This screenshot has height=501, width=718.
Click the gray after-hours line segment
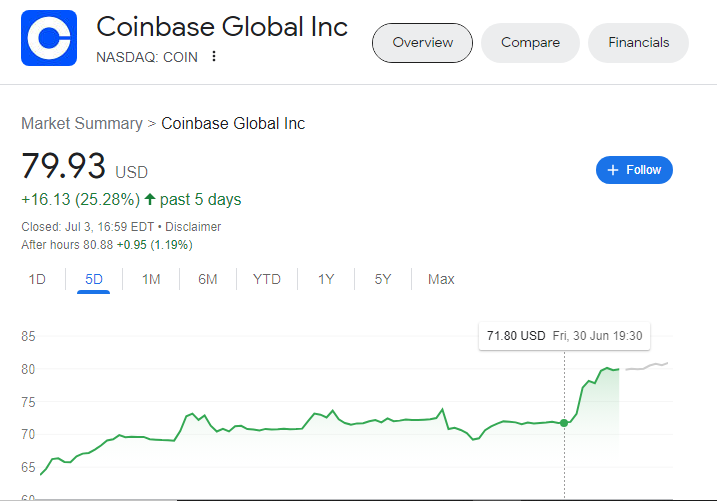pos(648,367)
